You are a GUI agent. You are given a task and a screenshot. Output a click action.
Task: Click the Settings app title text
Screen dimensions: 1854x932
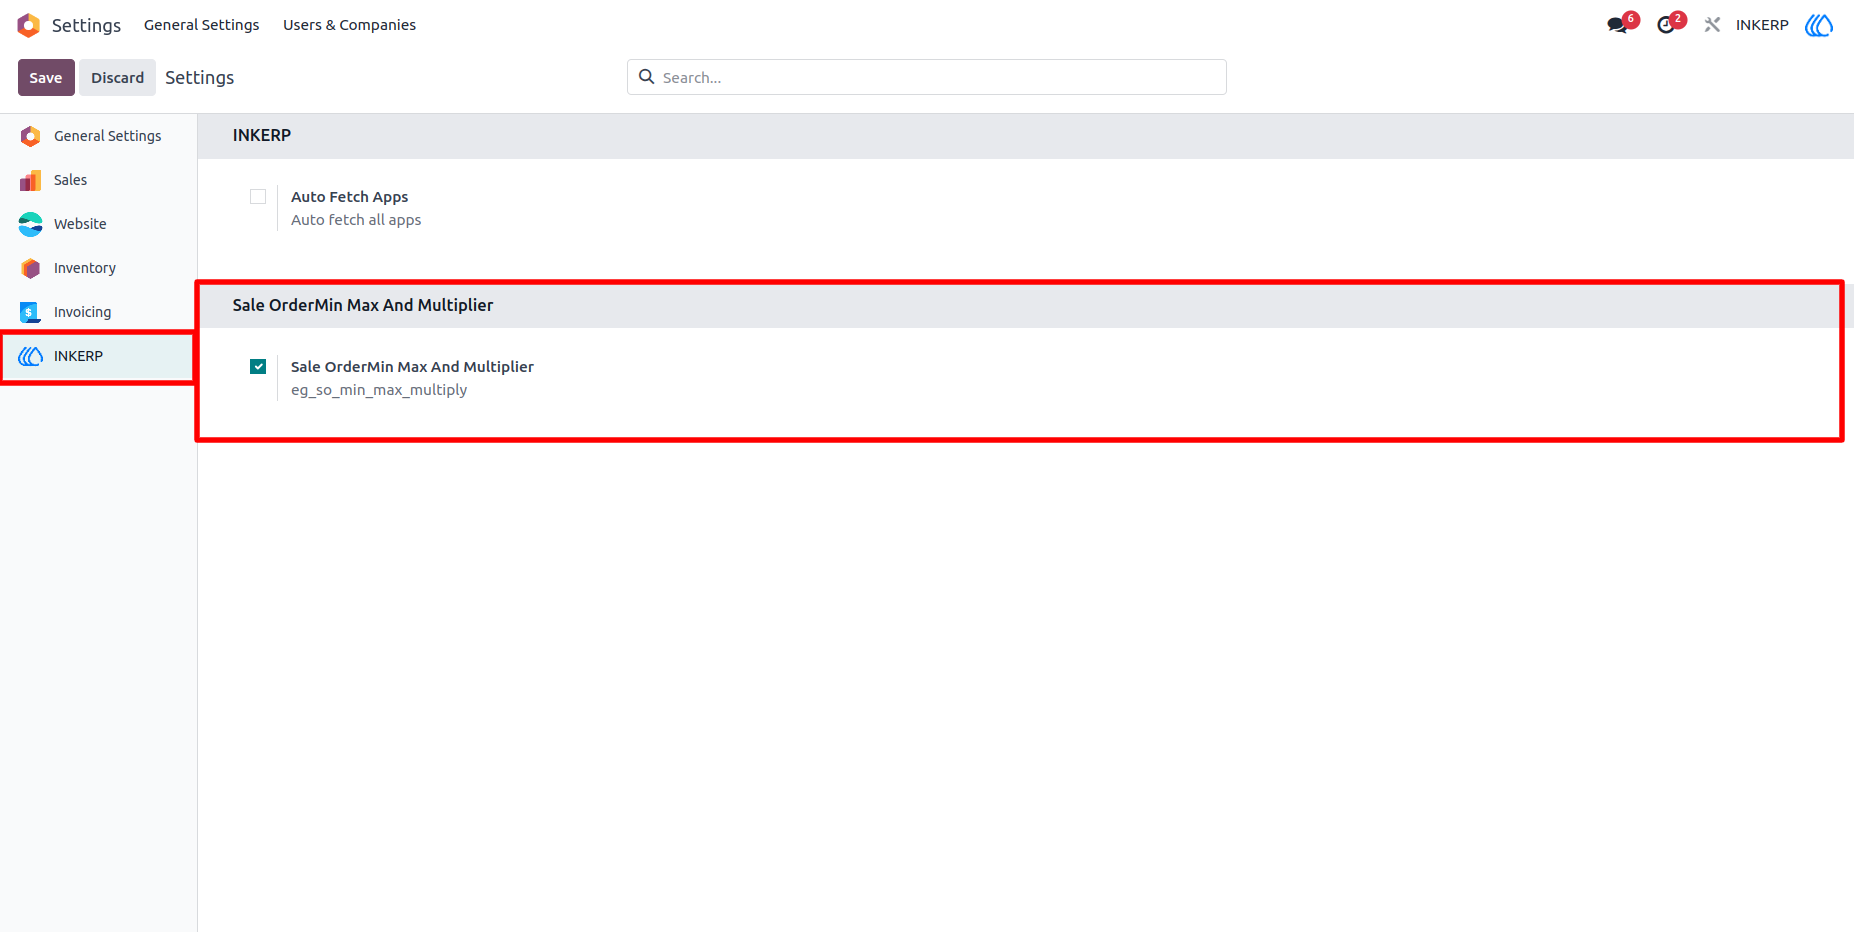click(x=86, y=25)
